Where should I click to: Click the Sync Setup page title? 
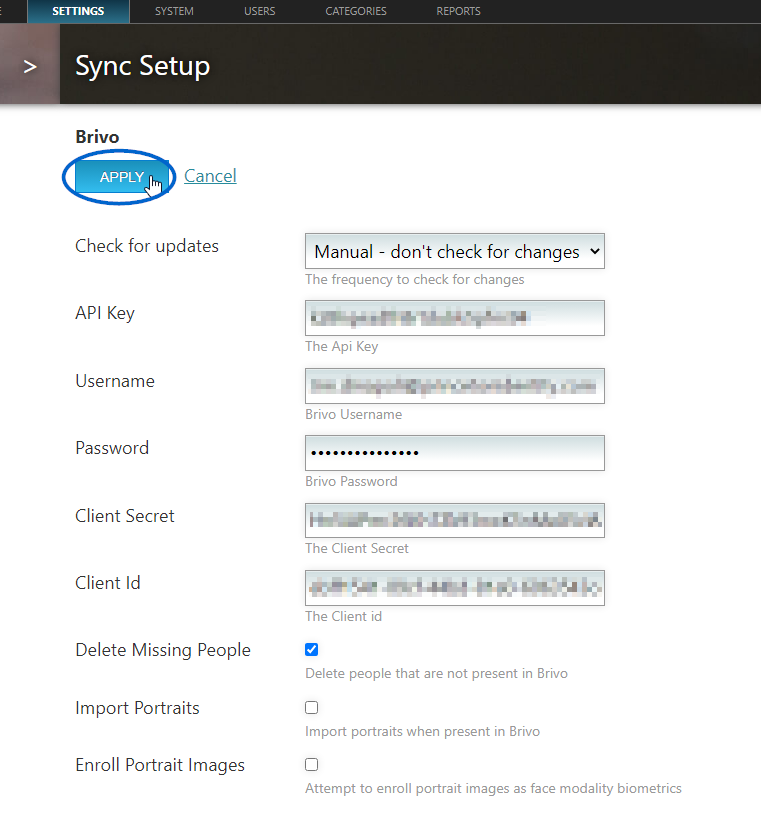pos(143,66)
